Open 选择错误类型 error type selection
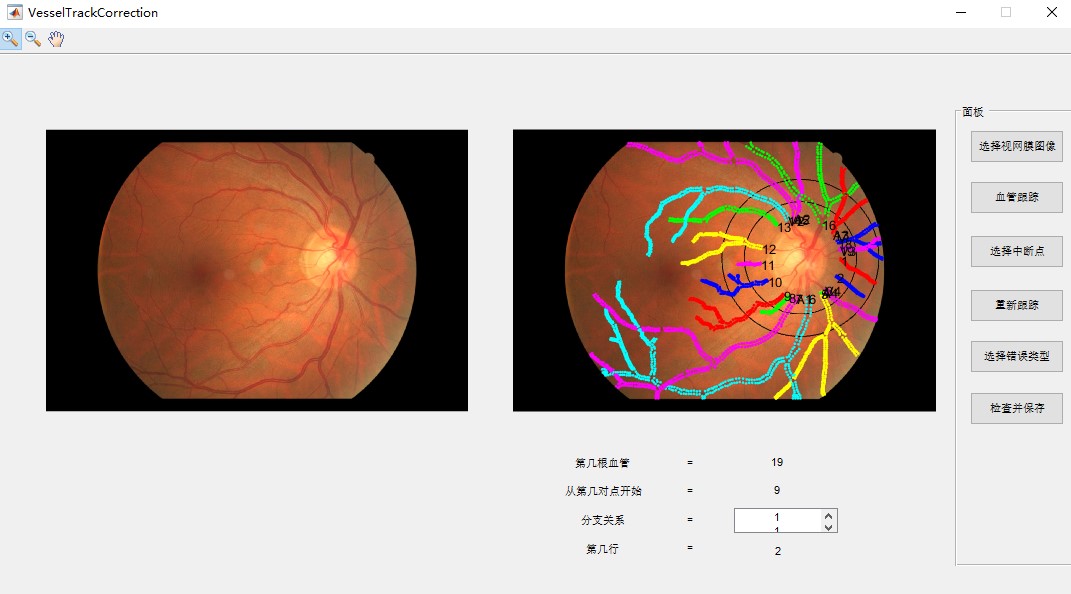Image resolution: width=1071 pixels, height=594 pixels. pos(1016,356)
